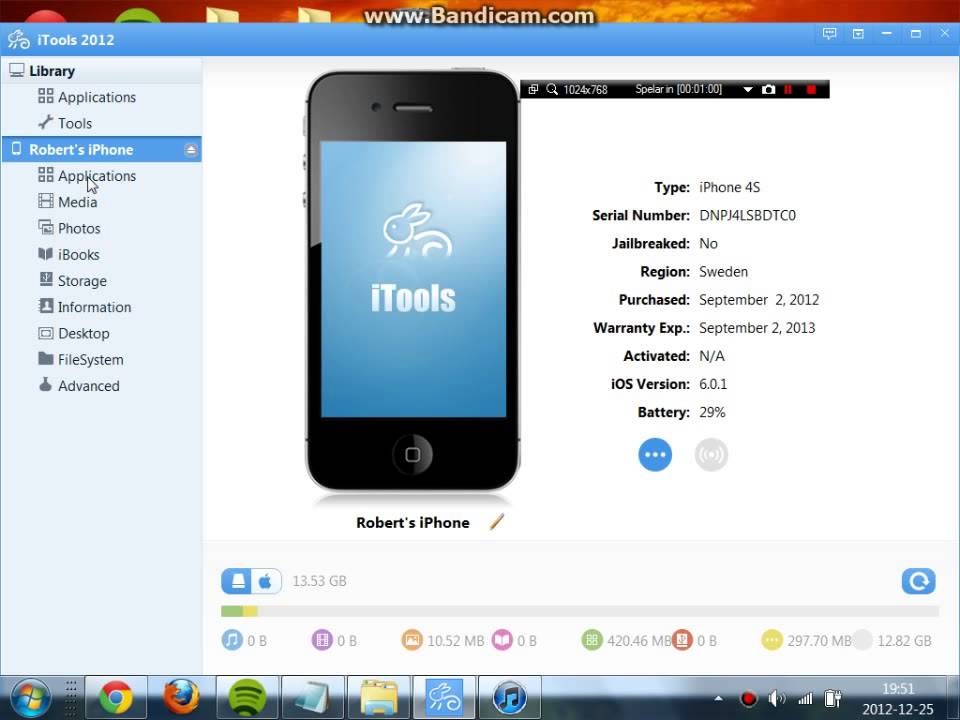This screenshot has width=960, height=720.
Task: Click the storage usage bar
Action: coord(580,611)
